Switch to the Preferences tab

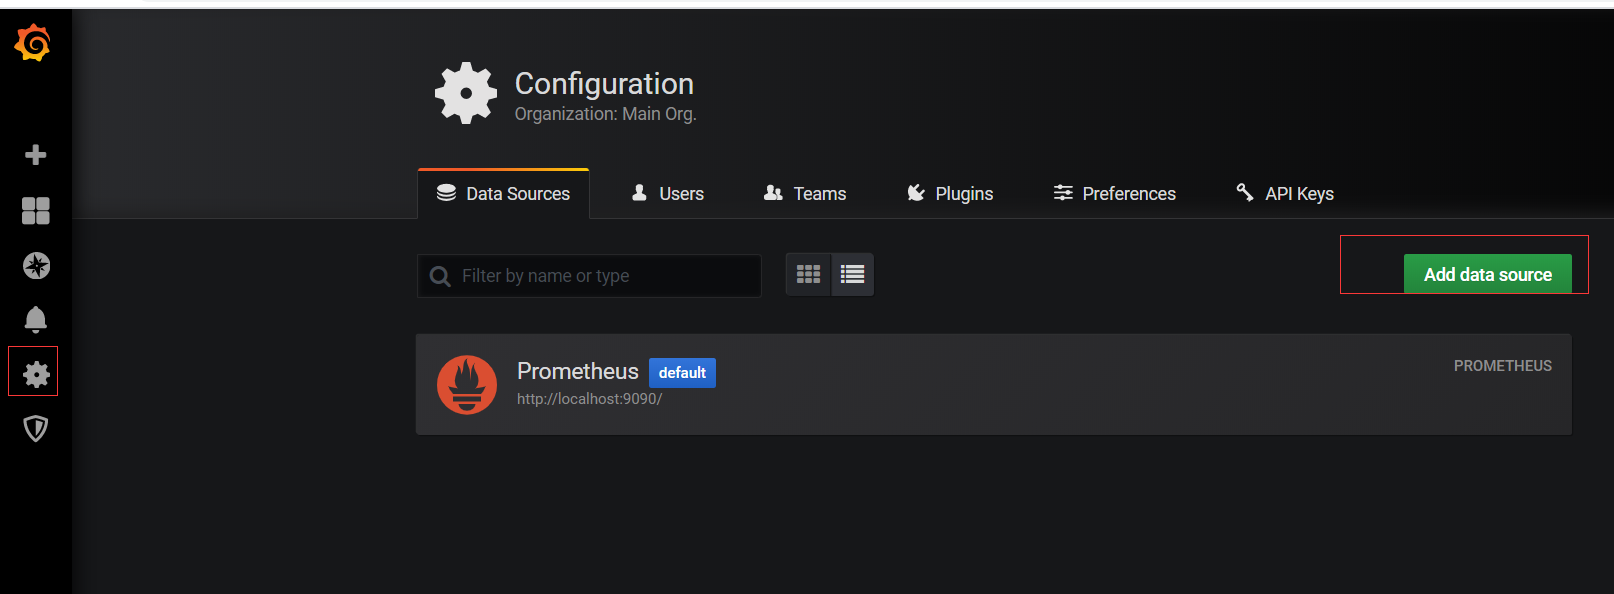[1115, 194]
